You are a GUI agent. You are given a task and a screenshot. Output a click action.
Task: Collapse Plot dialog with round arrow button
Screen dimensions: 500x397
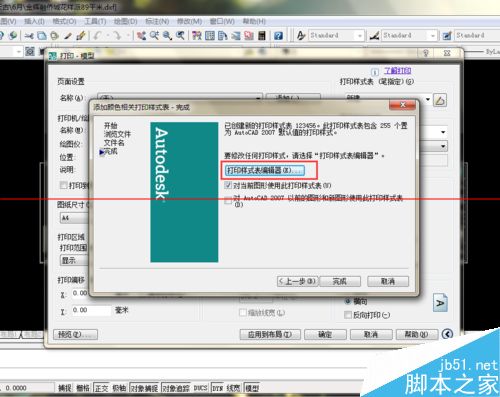tap(447, 334)
